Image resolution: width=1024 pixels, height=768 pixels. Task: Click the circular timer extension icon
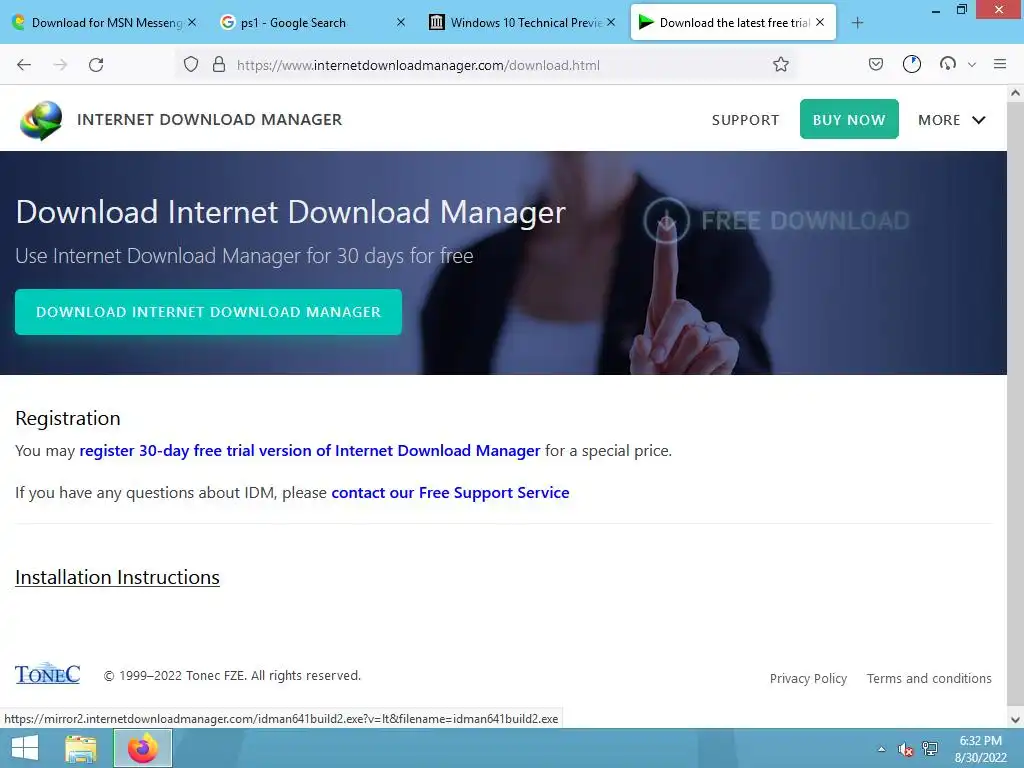coord(912,64)
